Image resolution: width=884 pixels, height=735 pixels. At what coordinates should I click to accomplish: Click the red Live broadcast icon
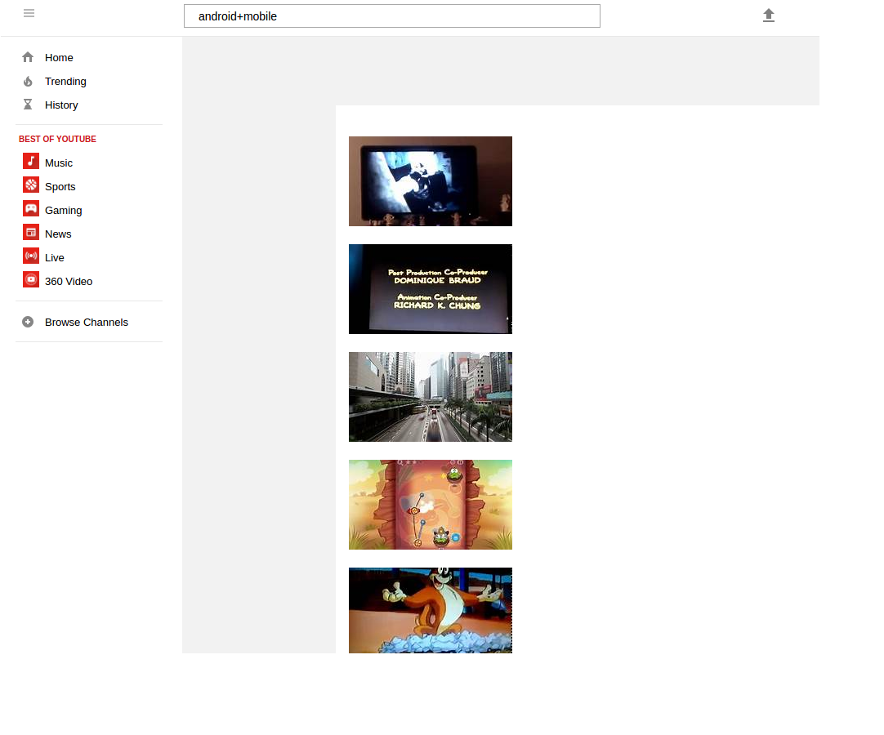tap(31, 256)
